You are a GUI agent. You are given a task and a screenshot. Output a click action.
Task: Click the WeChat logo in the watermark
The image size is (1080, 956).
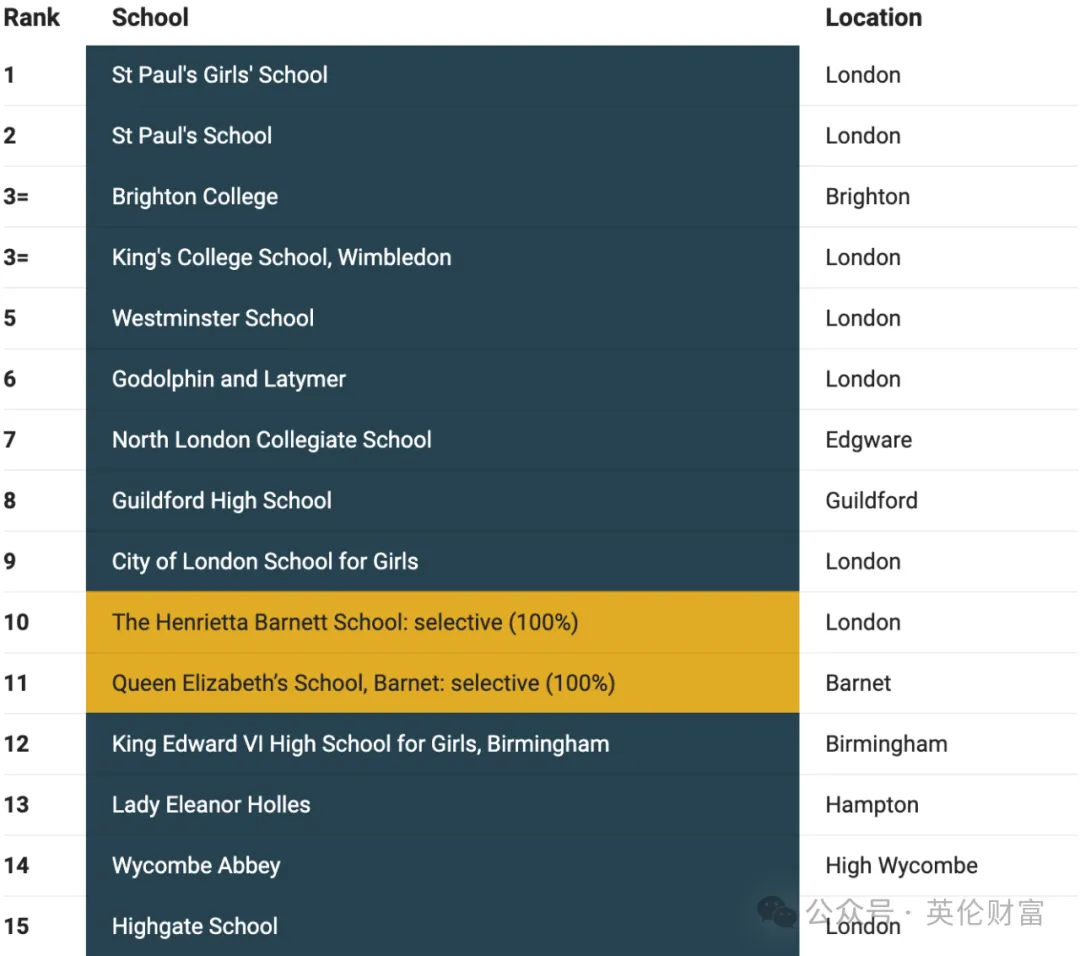[x=776, y=912]
